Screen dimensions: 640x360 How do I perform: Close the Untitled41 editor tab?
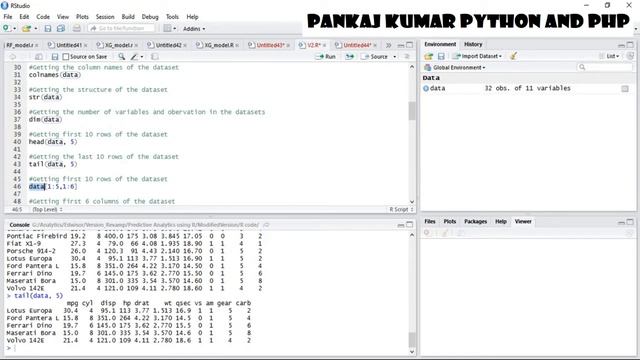point(85,45)
